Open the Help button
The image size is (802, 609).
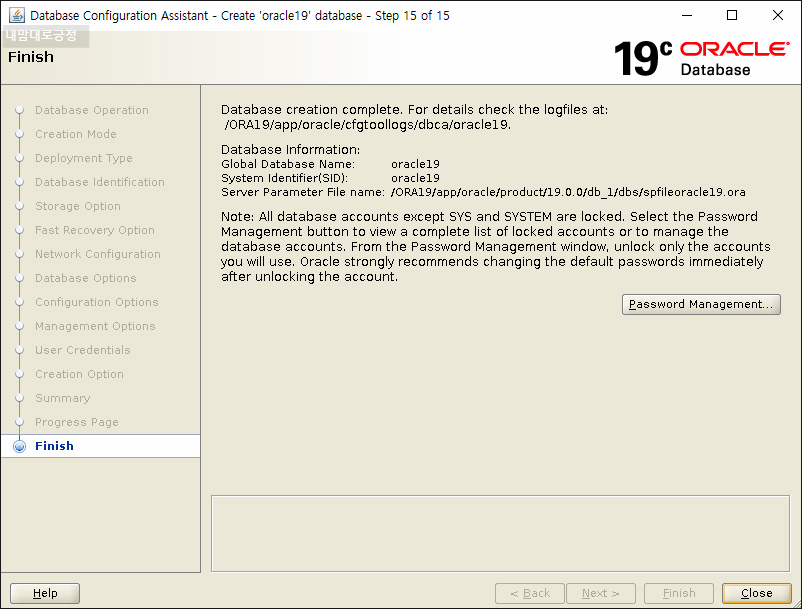point(45,593)
